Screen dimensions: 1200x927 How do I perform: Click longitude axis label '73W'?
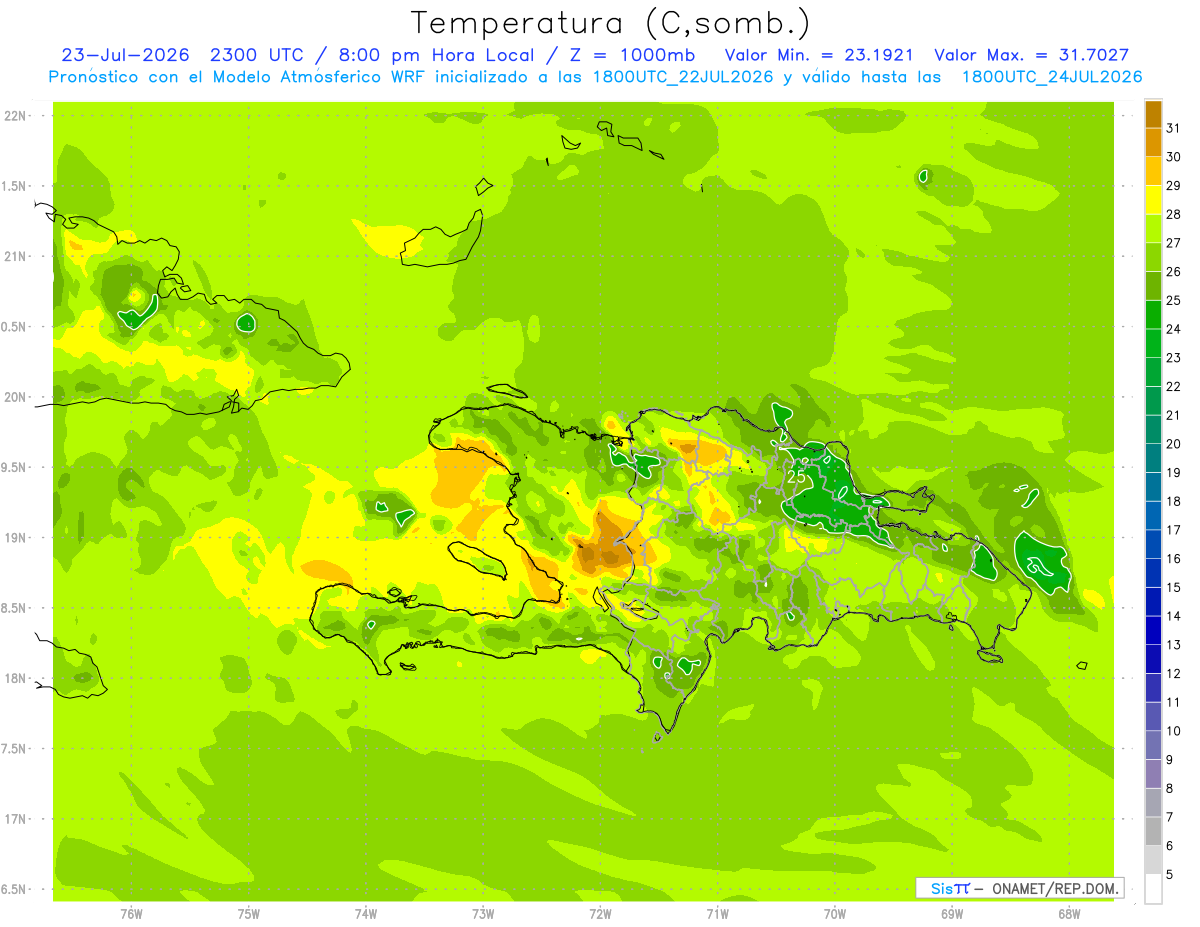pyautogui.click(x=483, y=914)
